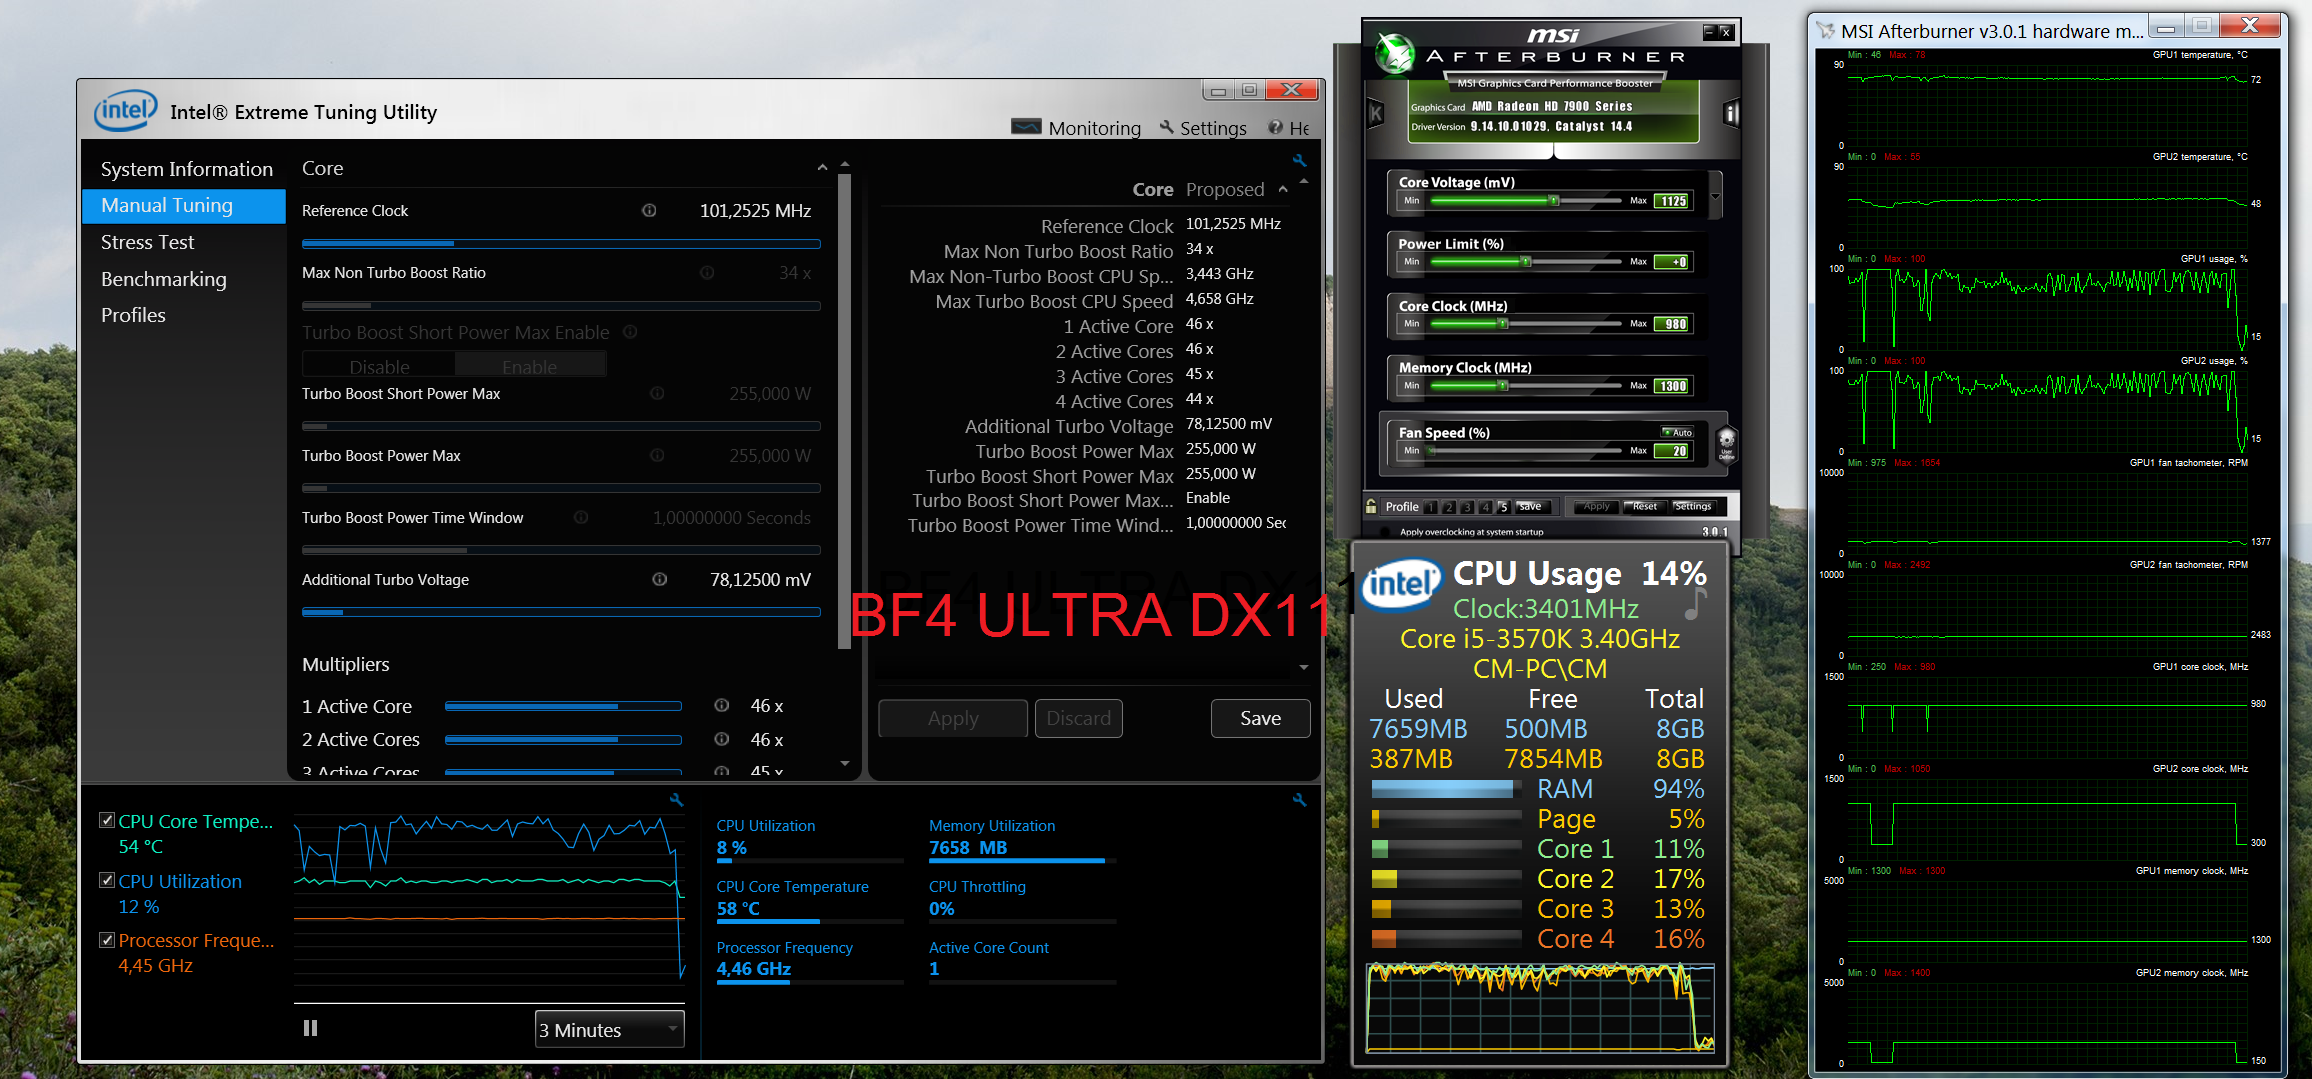The height and width of the screenshot is (1079, 2312).
Task: Reset Afterburner settings
Action: coord(1645,507)
